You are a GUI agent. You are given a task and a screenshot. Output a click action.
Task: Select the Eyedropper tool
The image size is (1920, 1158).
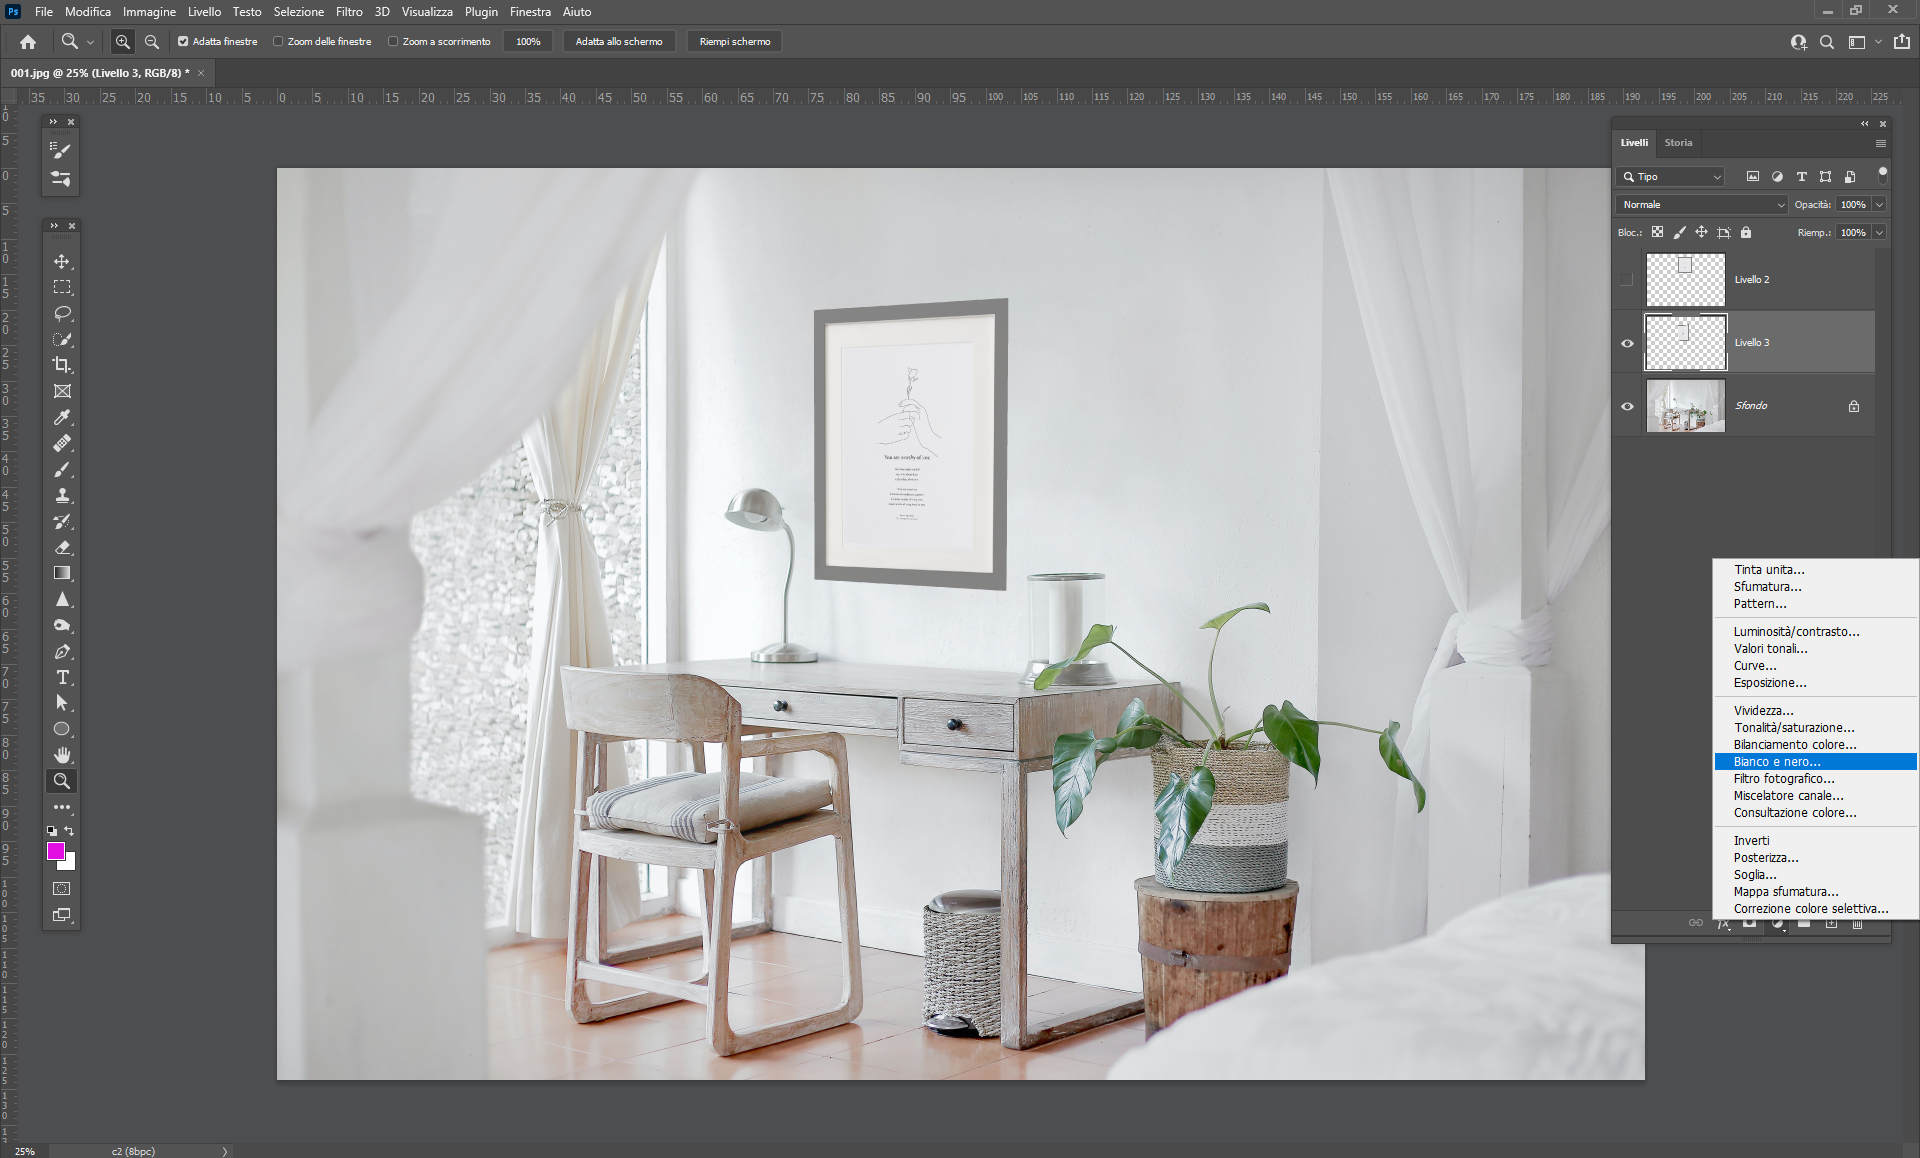(x=62, y=417)
